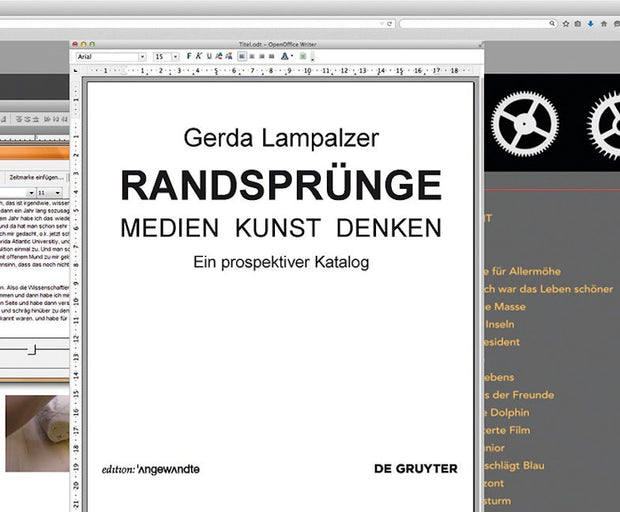Open the browser downloads arrow icon

click(x=590, y=24)
